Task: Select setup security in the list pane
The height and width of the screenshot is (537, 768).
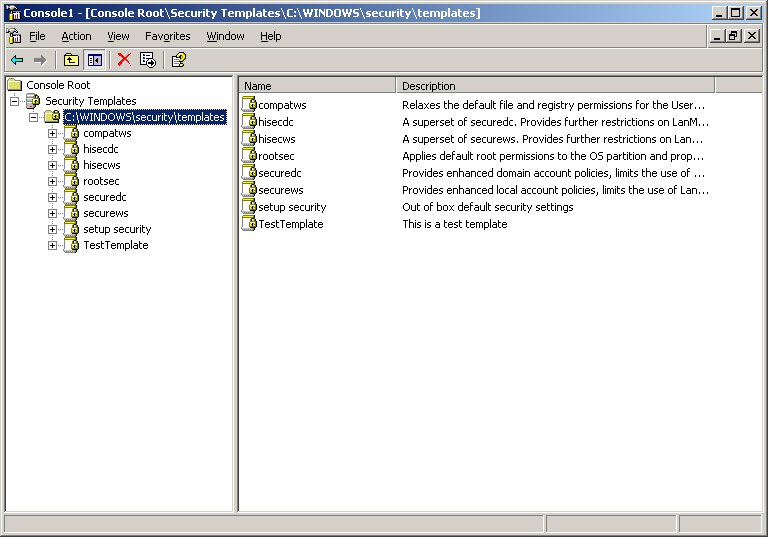Action: [x=291, y=207]
